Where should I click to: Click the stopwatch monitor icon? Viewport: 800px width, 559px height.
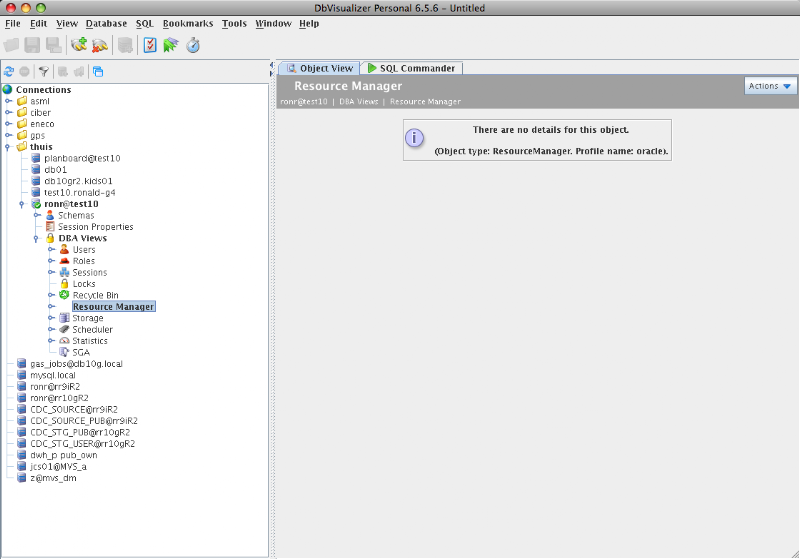pyautogui.click(x=193, y=45)
